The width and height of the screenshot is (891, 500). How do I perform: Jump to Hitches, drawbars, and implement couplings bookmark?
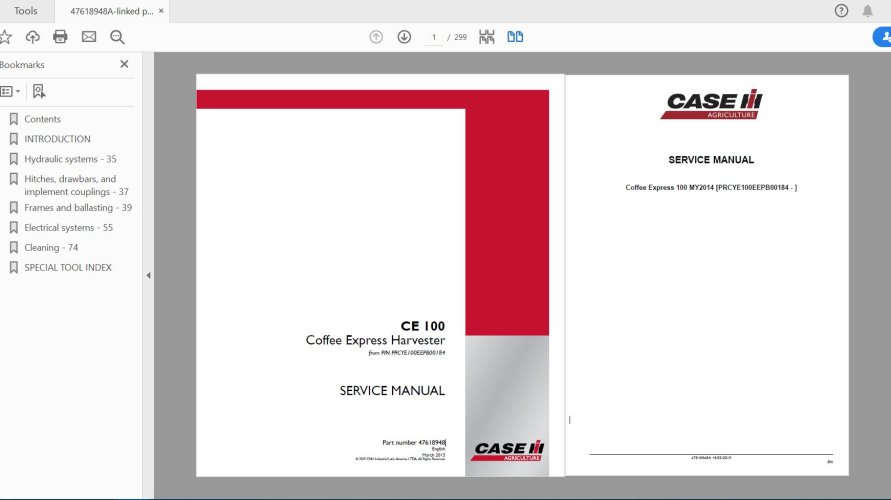pyautogui.click(x=76, y=185)
